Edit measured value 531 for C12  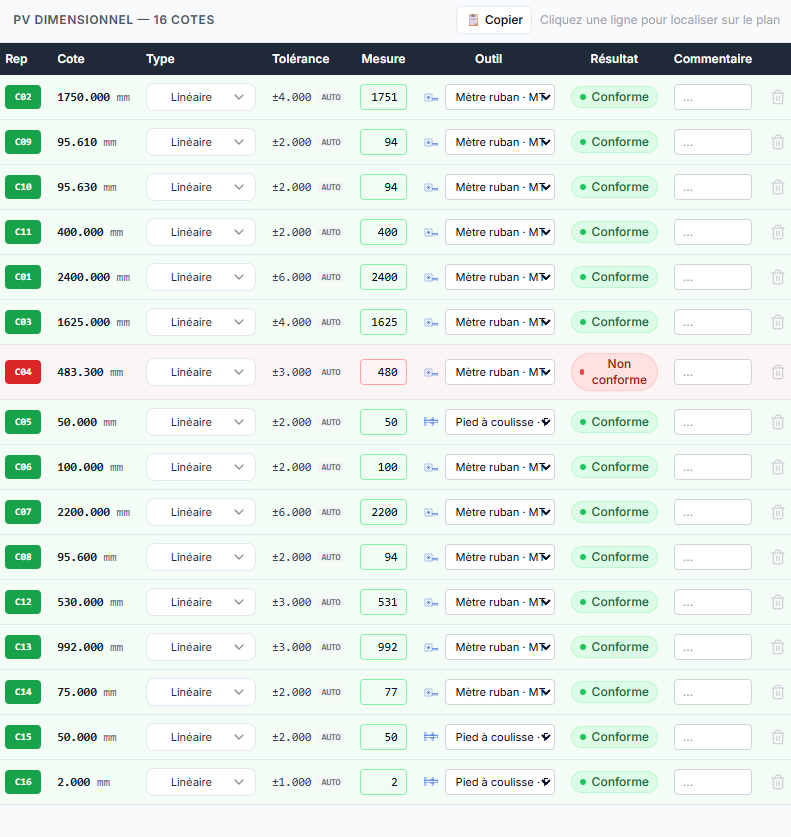click(383, 602)
